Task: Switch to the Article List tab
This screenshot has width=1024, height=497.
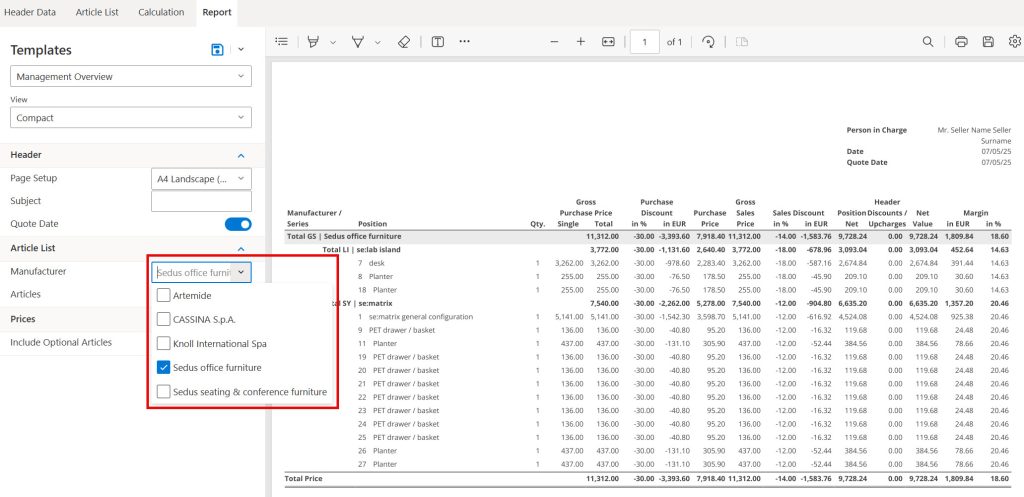Action: coord(97,12)
